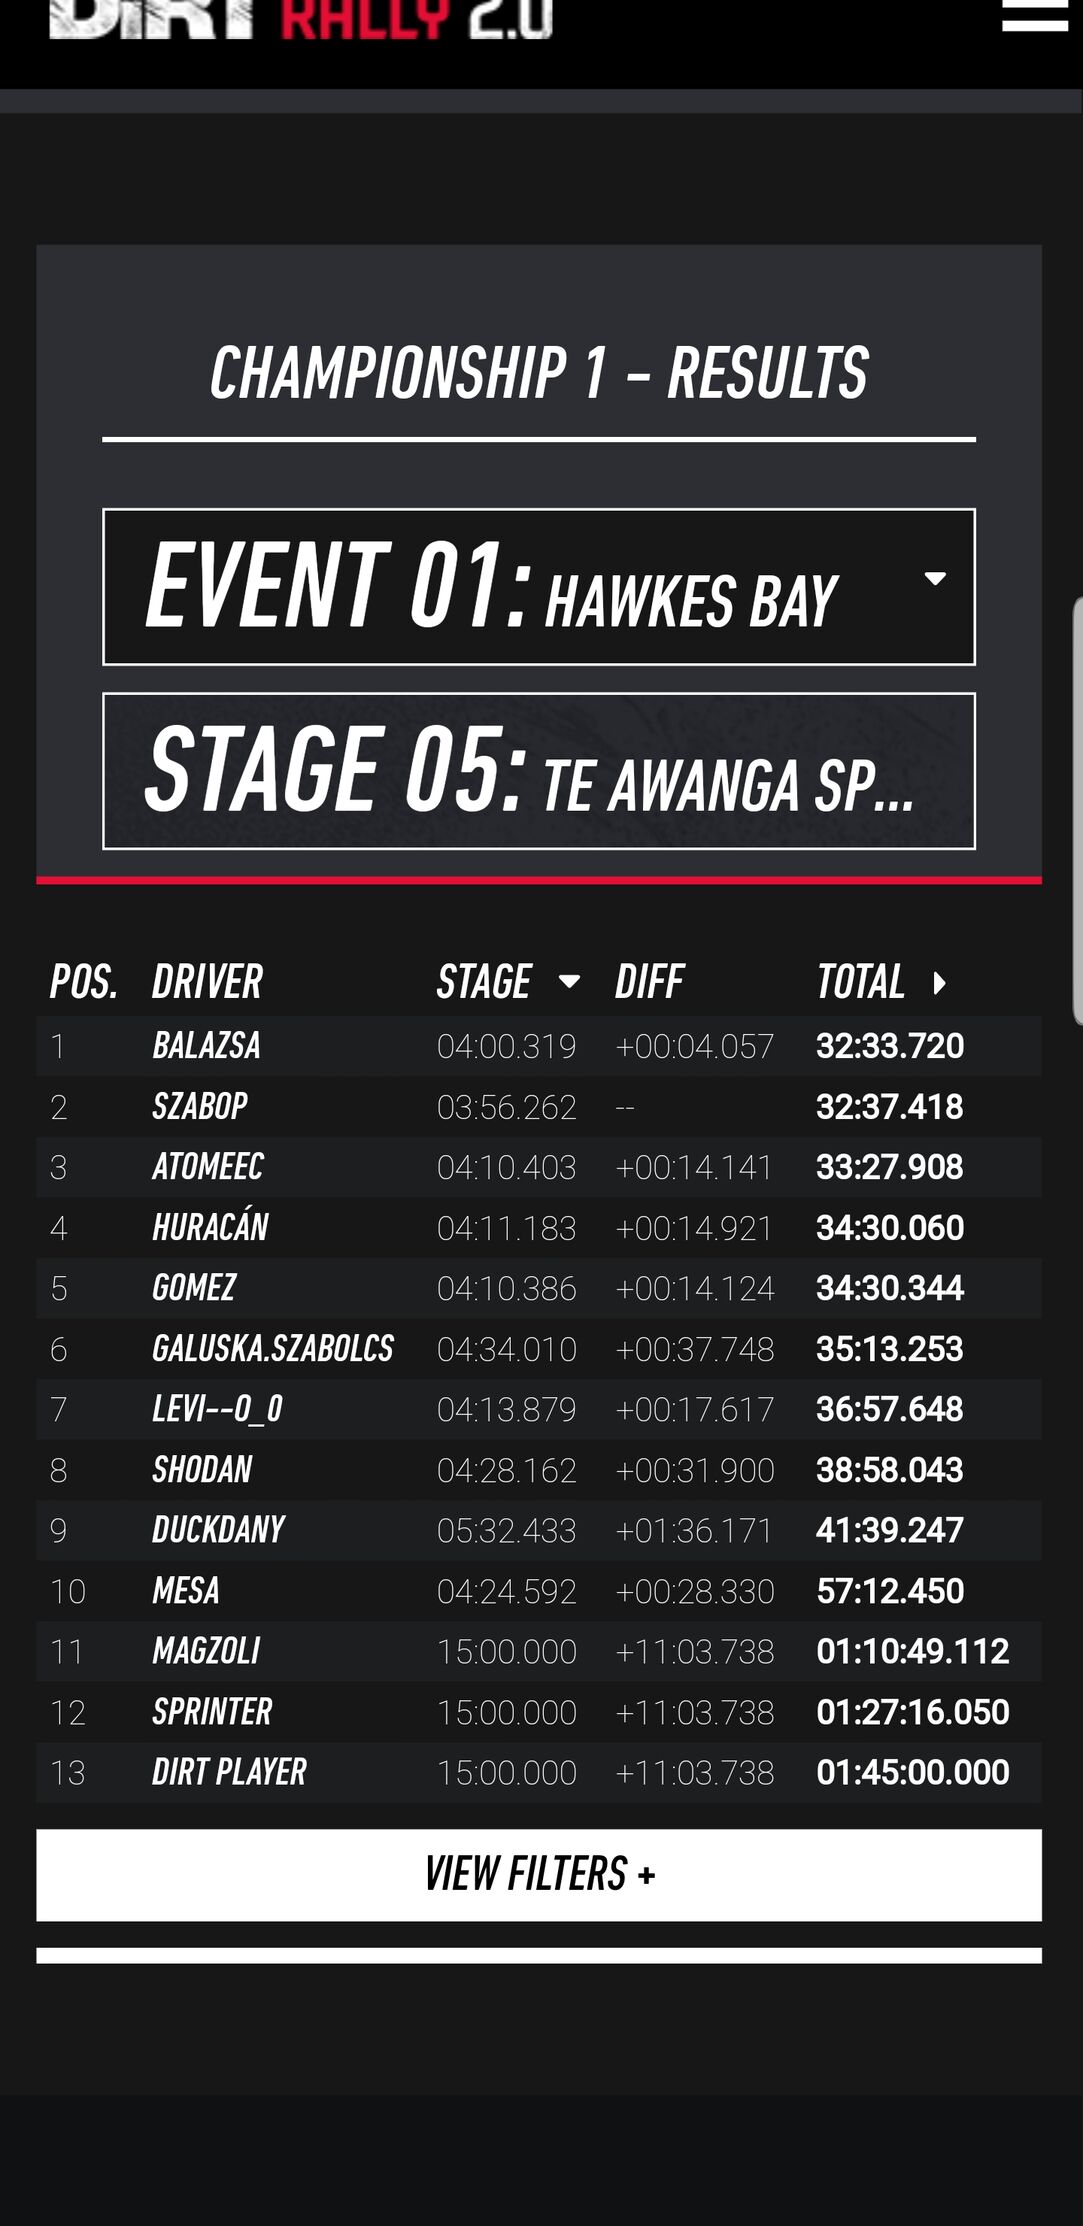This screenshot has width=1083, height=2226.
Task: Click the Event dropdown arrow icon
Action: coord(935,579)
